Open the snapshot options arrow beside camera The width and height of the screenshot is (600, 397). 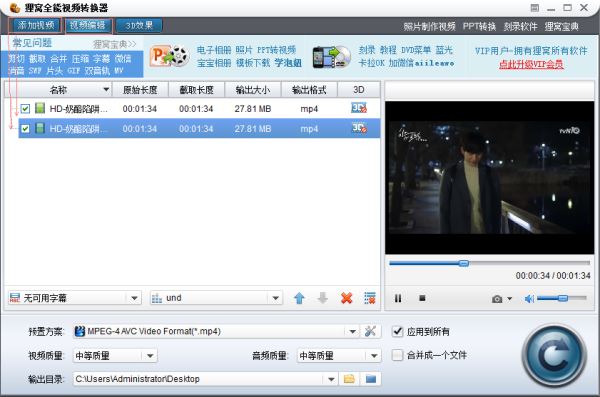click(x=509, y=299)
